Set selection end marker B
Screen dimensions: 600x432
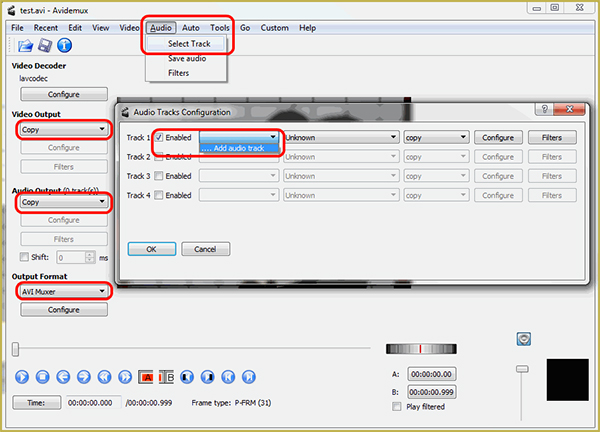point(166,377)
